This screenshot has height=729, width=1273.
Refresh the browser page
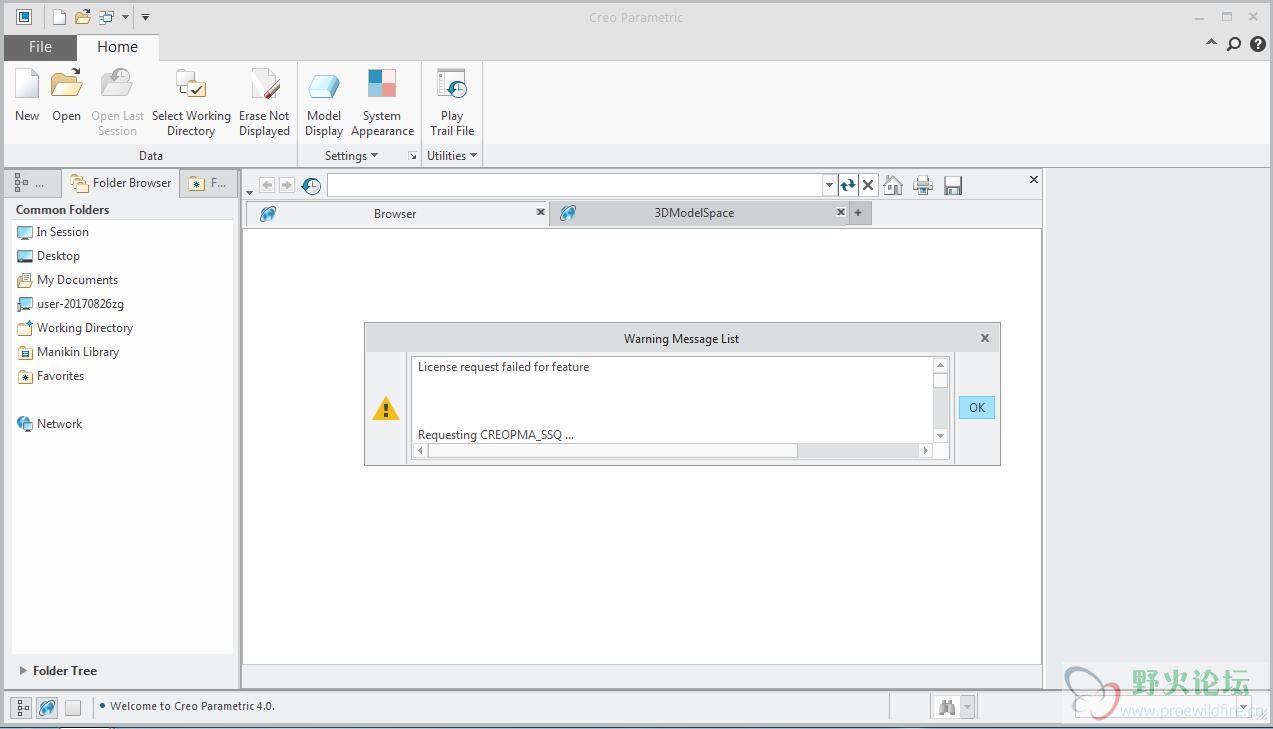(x=848, y=185)
